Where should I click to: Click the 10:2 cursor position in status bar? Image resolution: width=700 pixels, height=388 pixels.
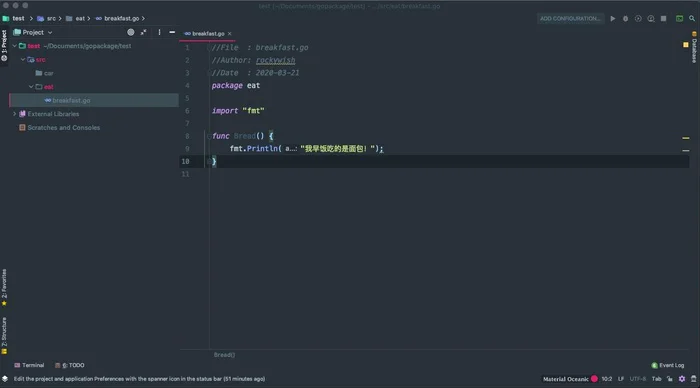(607, 379)
